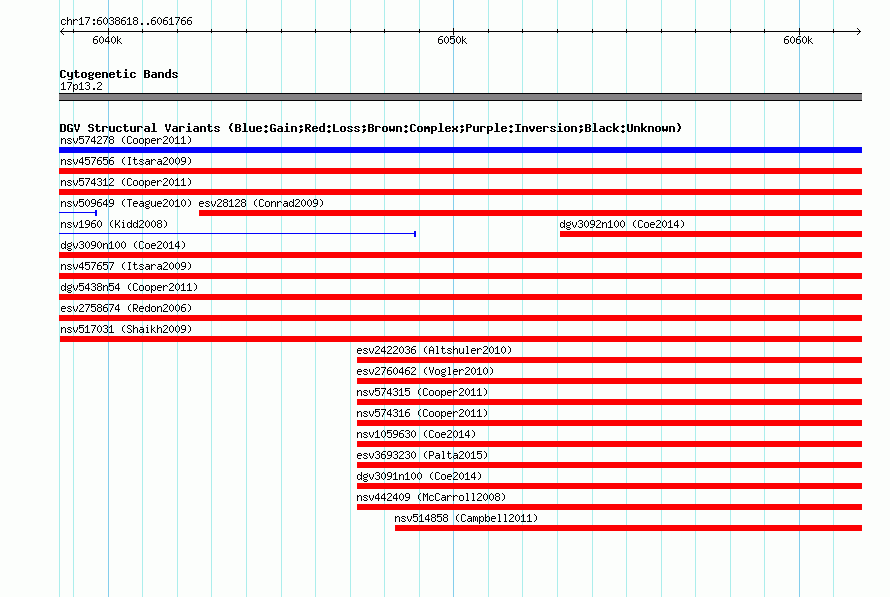This screenshot has height=597, width=890.
Task: Click the esv2422036 (Altshuler2010) label
Action: [x=434, y=350]
